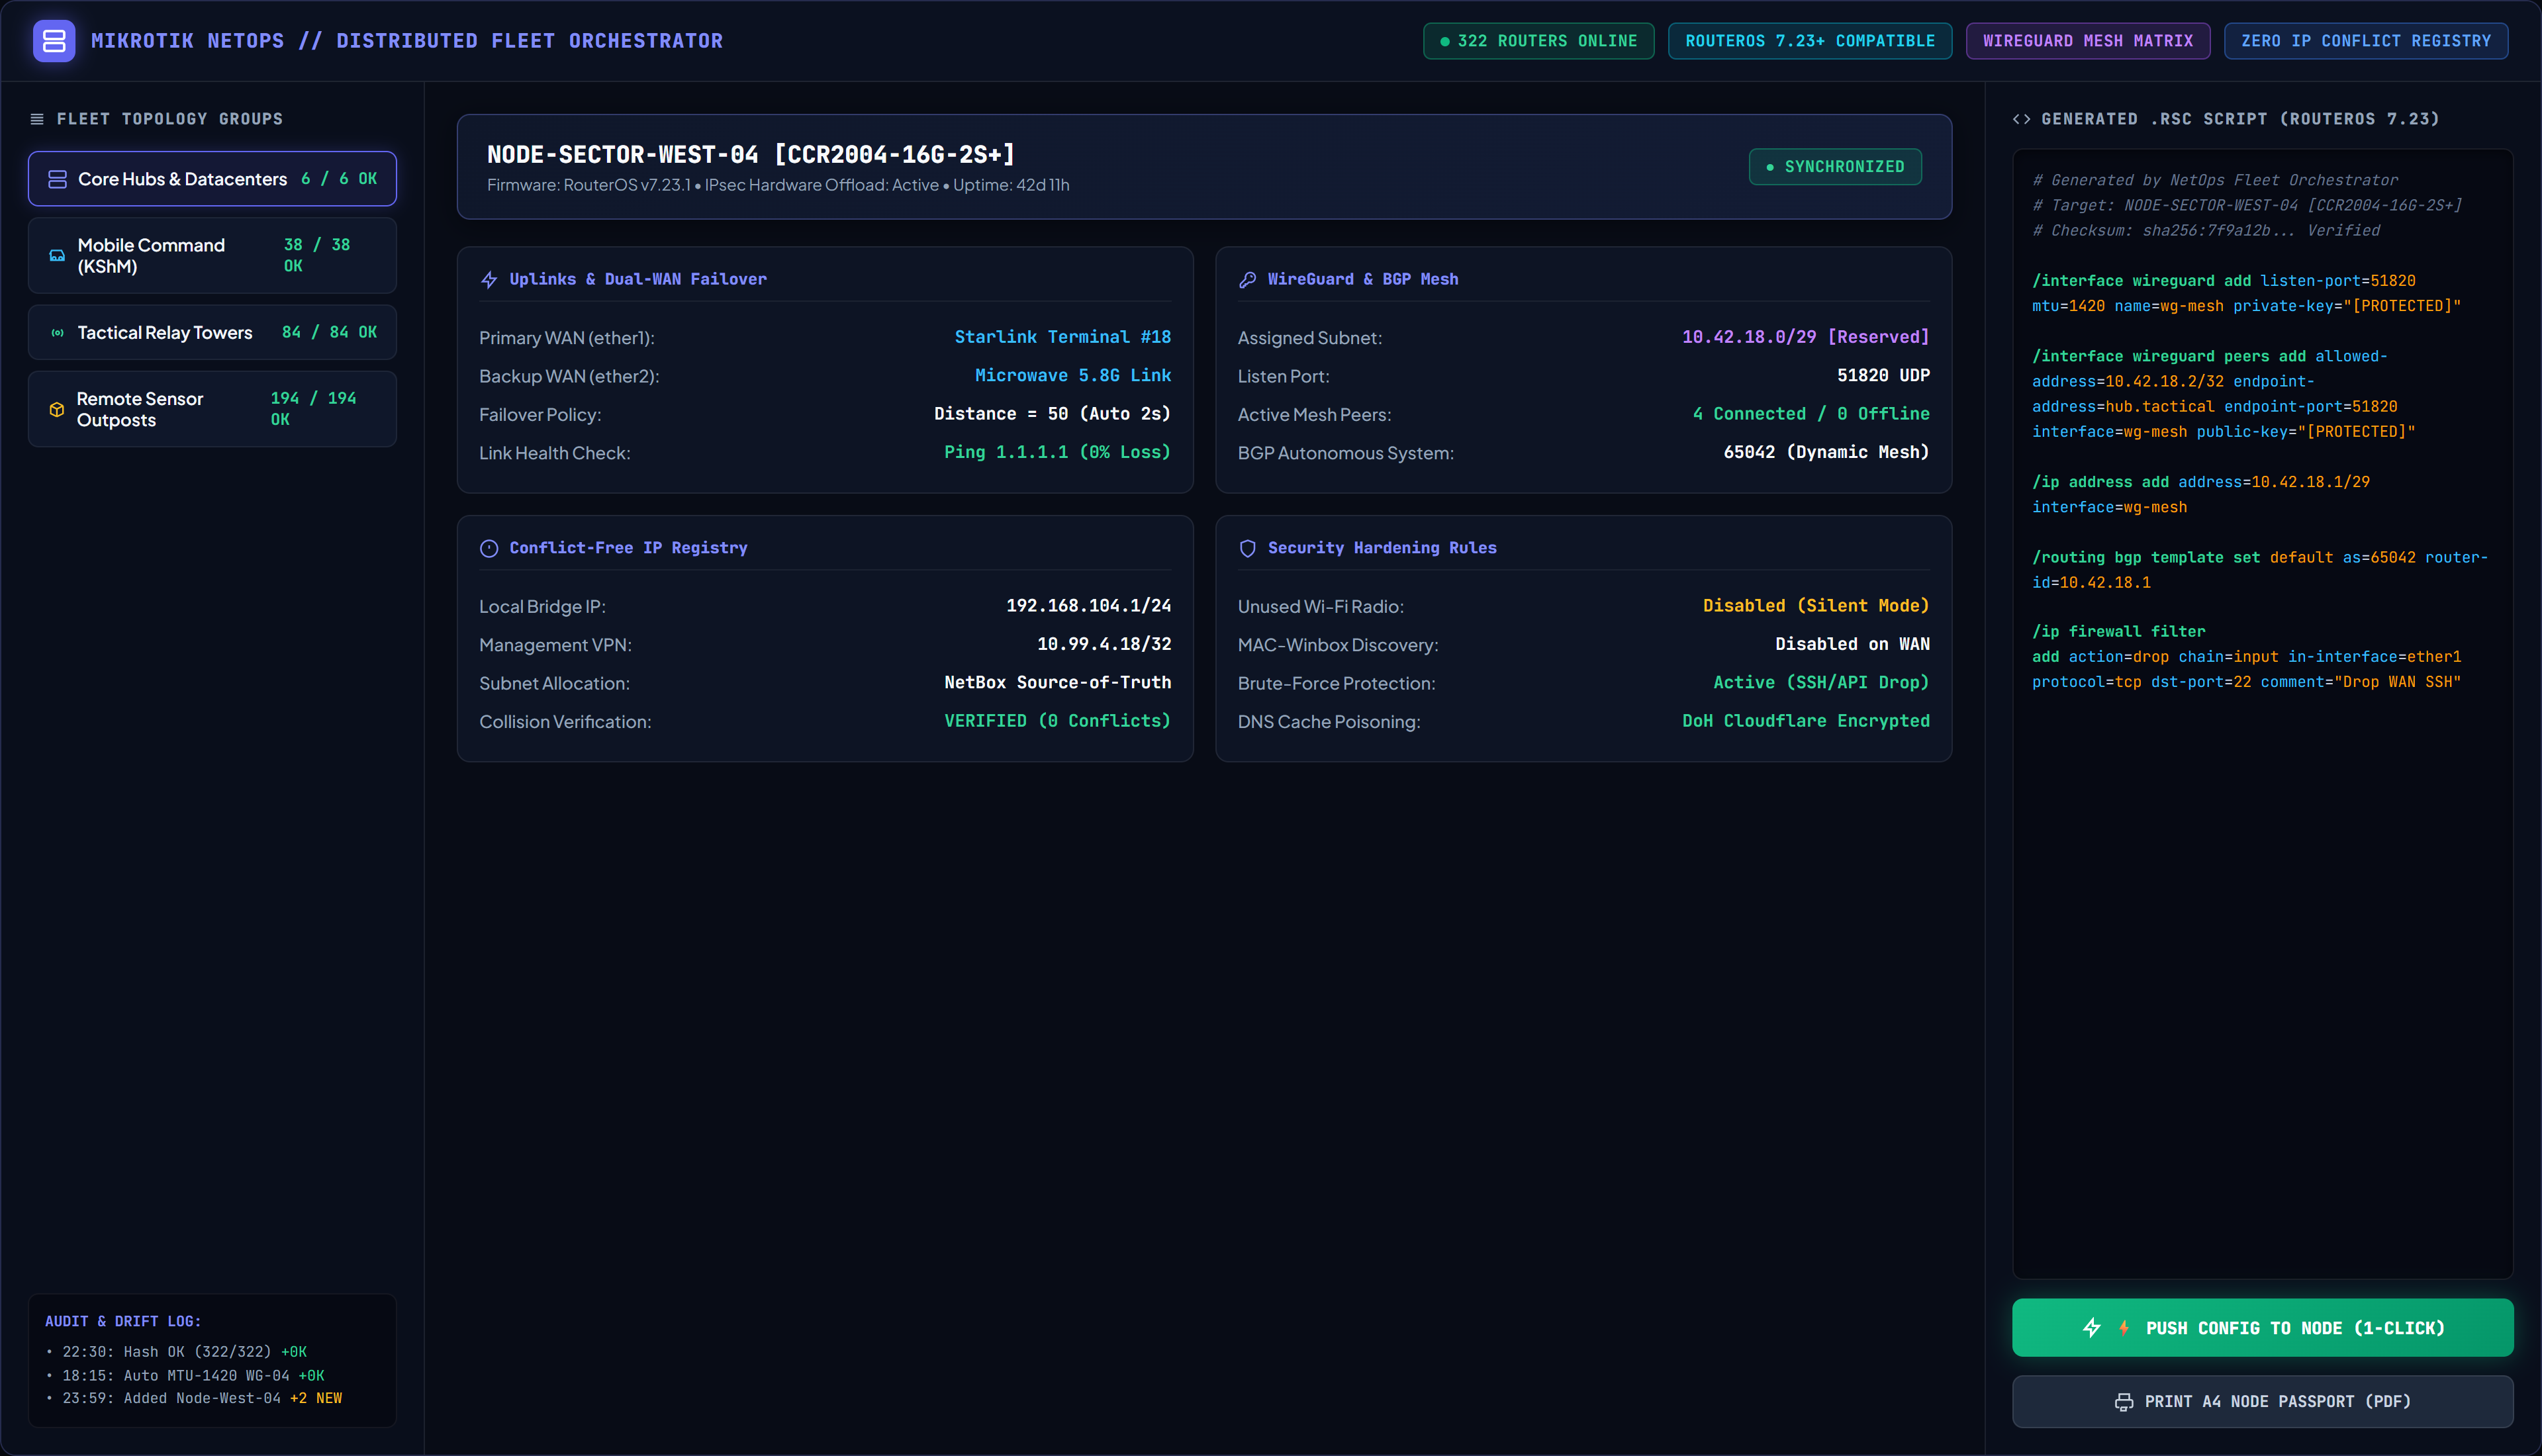Click the clock icon in Conflict-Free IP Registry

click(489, 548)
